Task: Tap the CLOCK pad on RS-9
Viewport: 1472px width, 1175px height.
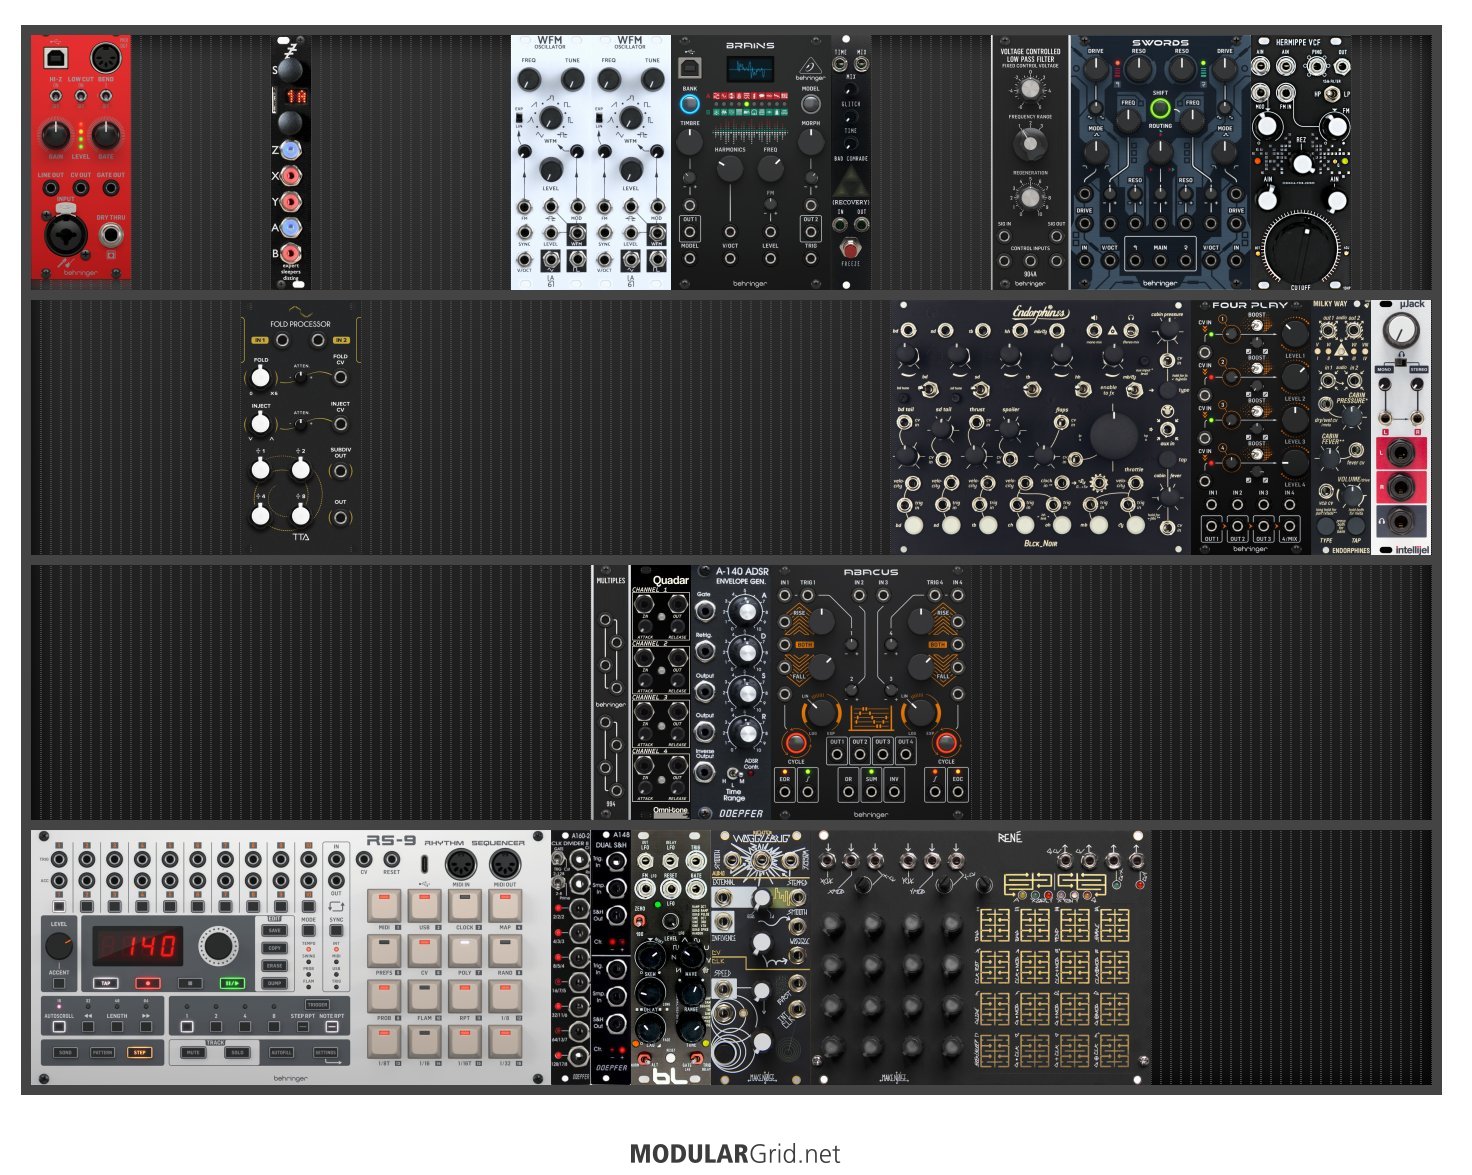Action: tap(464, 907)
